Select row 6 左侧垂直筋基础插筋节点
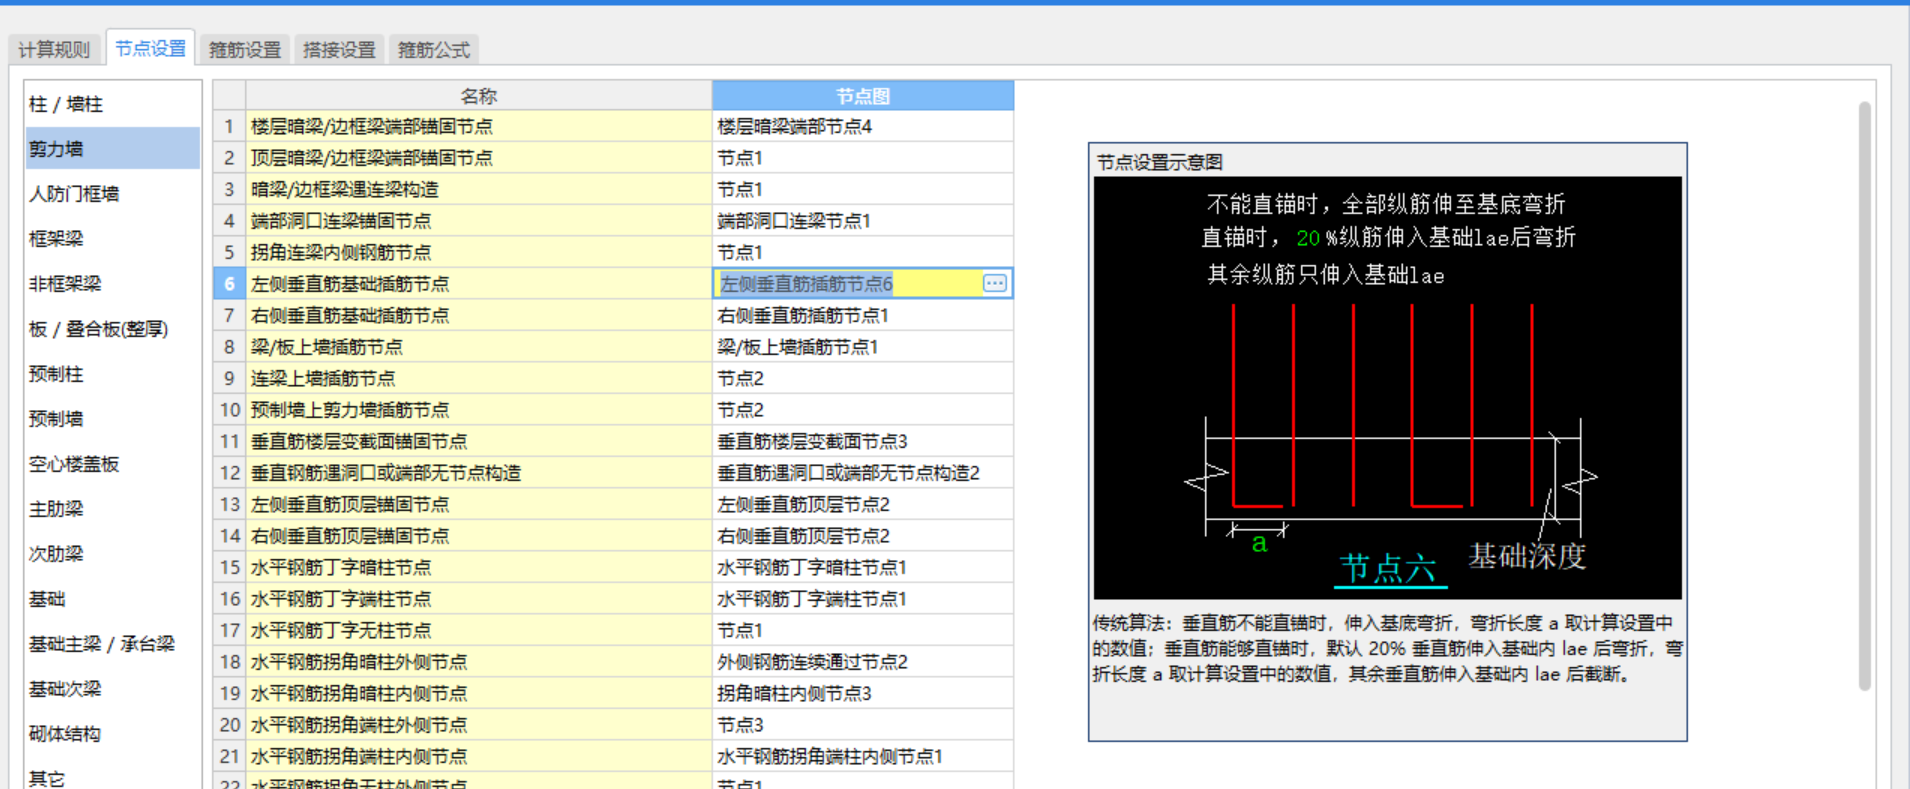1910x789 pixels. pos(479,284)
